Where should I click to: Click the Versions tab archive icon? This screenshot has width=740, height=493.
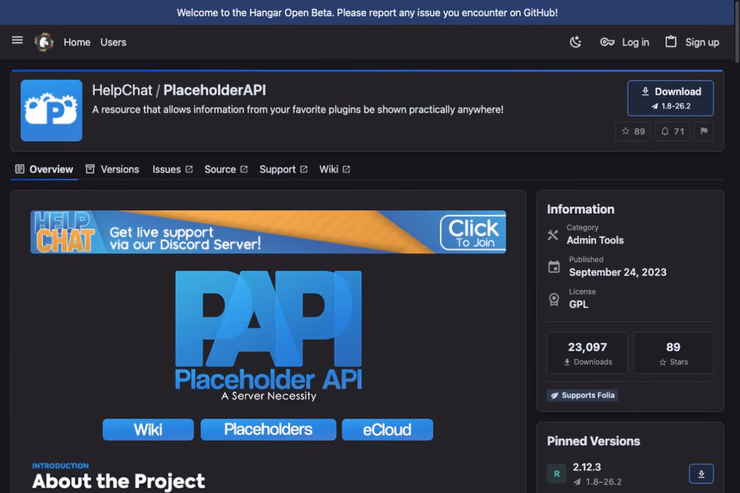(x=90, y=169)
